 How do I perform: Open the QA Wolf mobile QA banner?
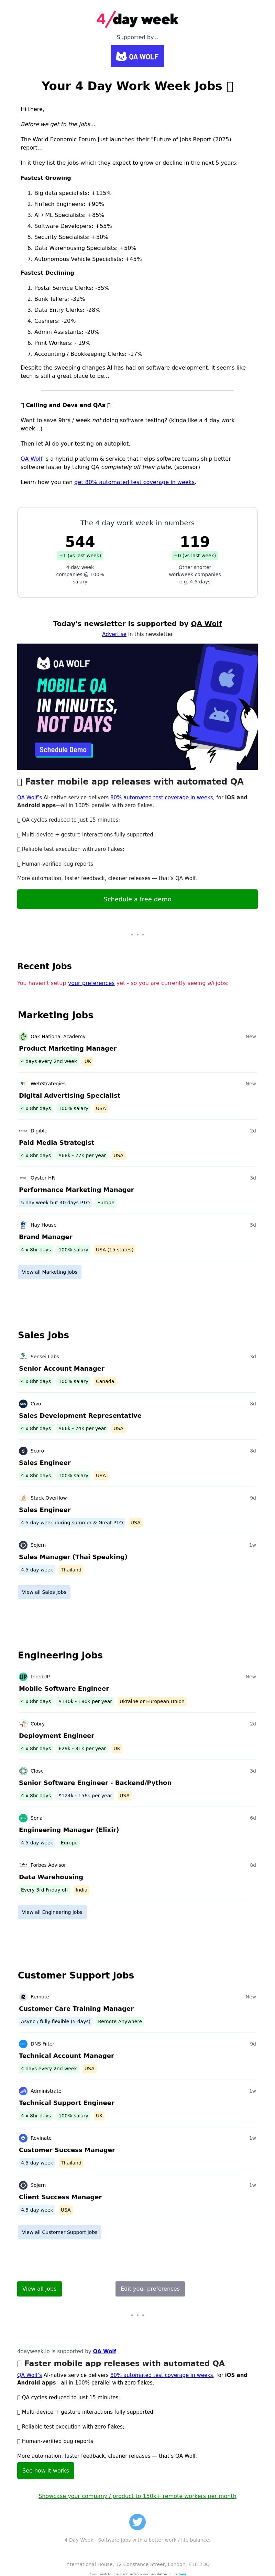(x=137, y=706)
